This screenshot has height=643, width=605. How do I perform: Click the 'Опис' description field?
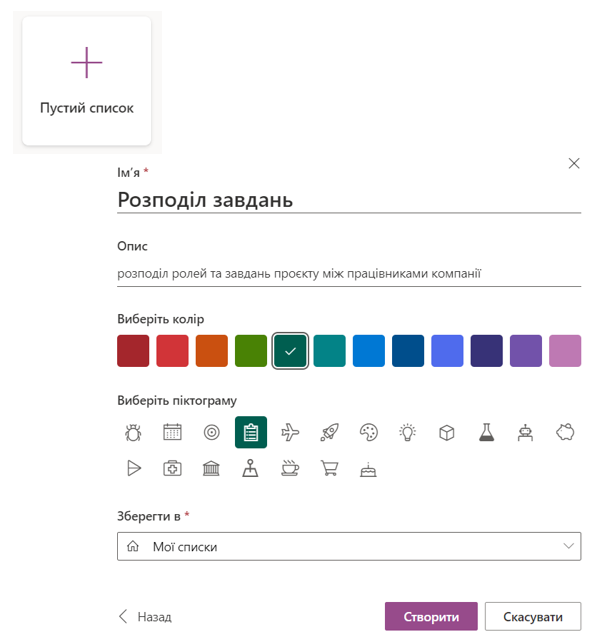[x=349, y=272]
